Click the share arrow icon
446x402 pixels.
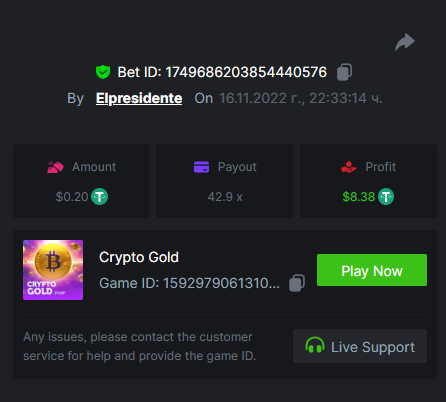tap(405, 42)
